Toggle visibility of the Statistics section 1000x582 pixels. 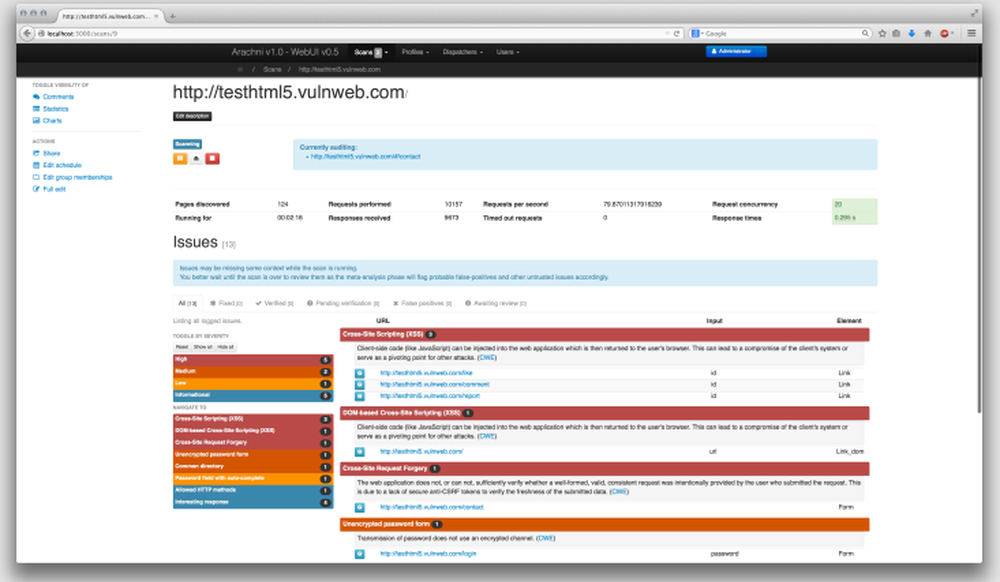click(55, 109)
